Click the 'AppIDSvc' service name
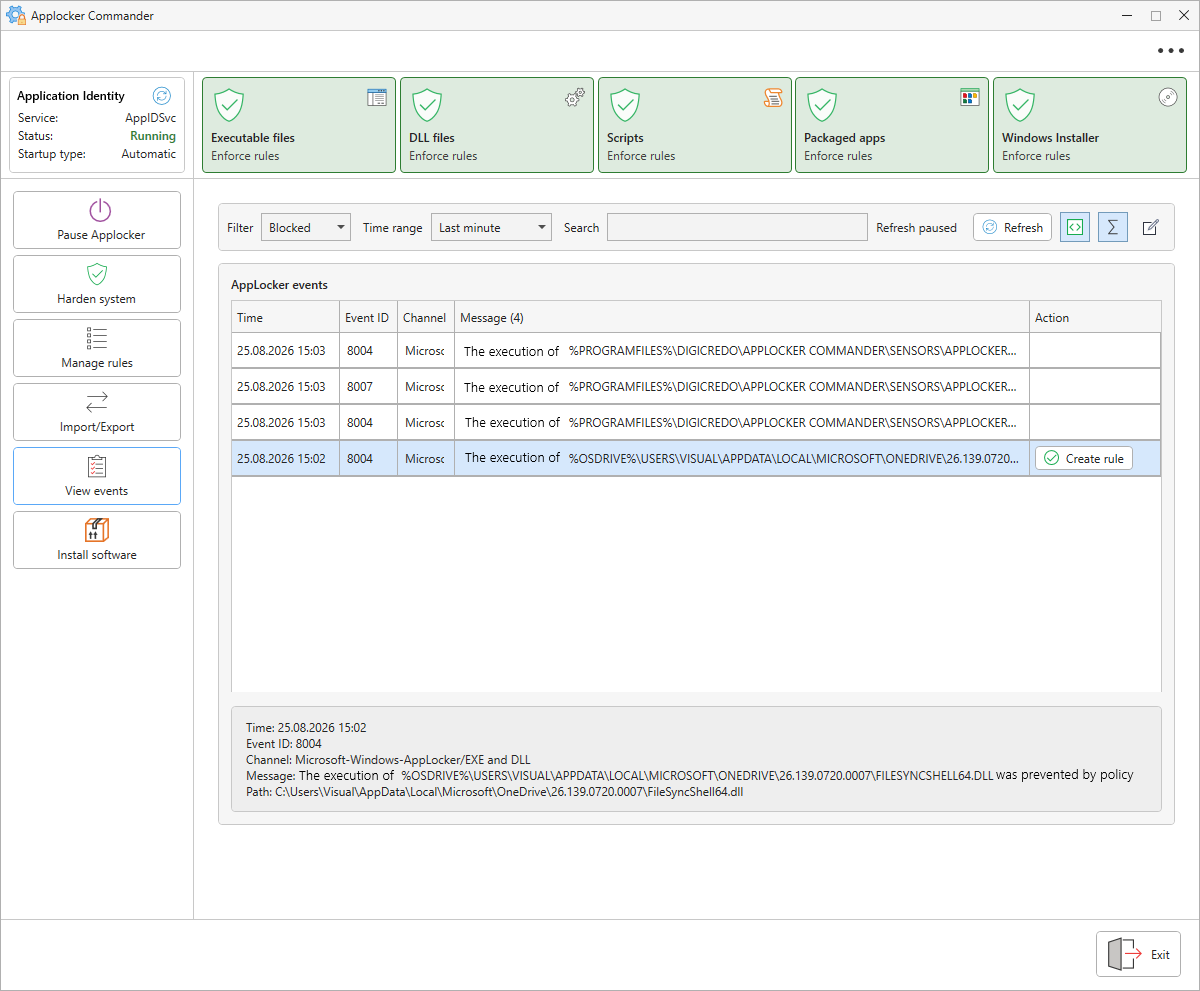Screen dimensions: 1200x991 [149, 118]
